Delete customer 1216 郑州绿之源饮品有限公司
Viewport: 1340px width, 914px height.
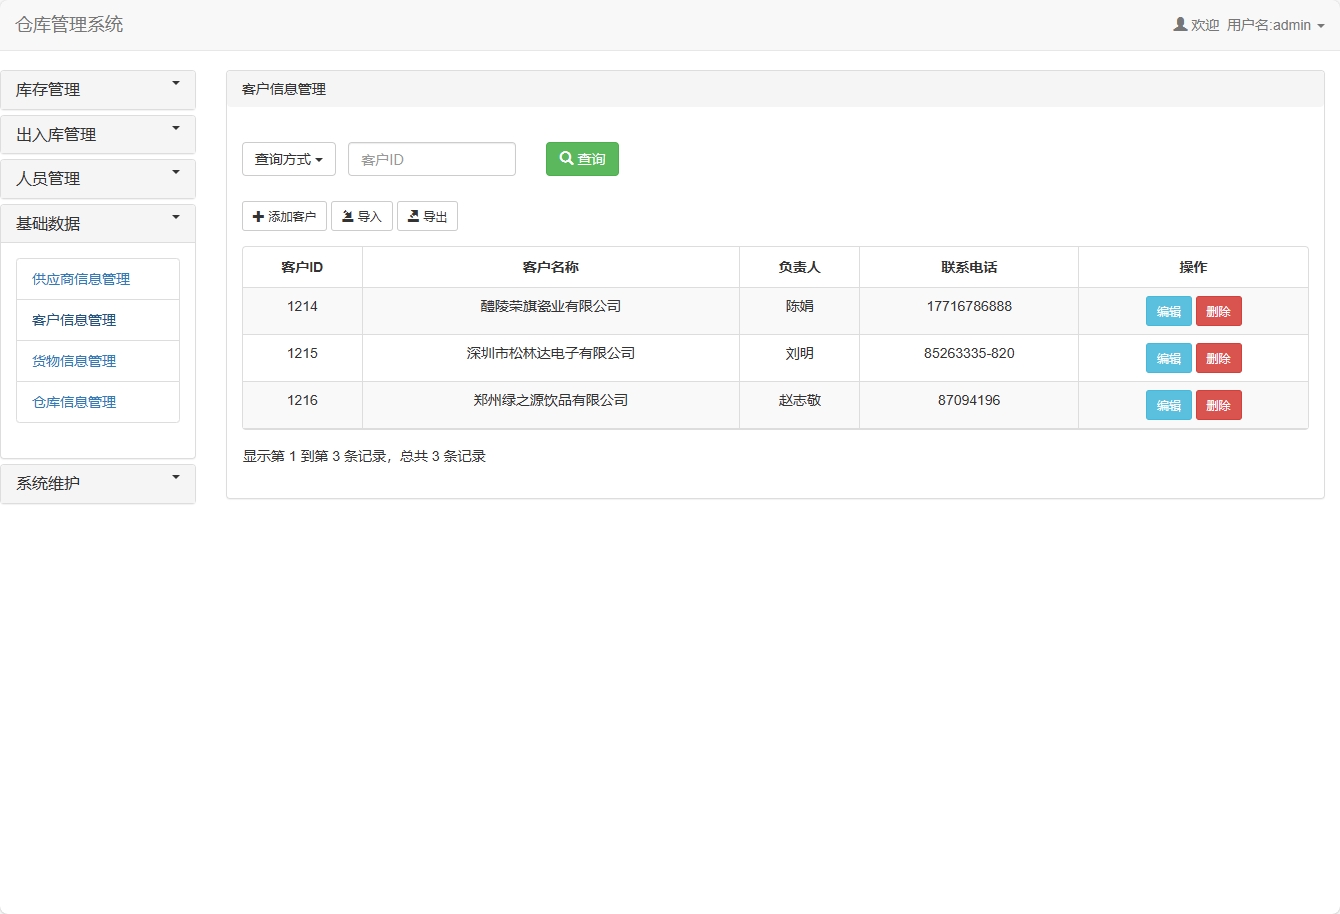pyautogui.click(x=1219, y=404)
